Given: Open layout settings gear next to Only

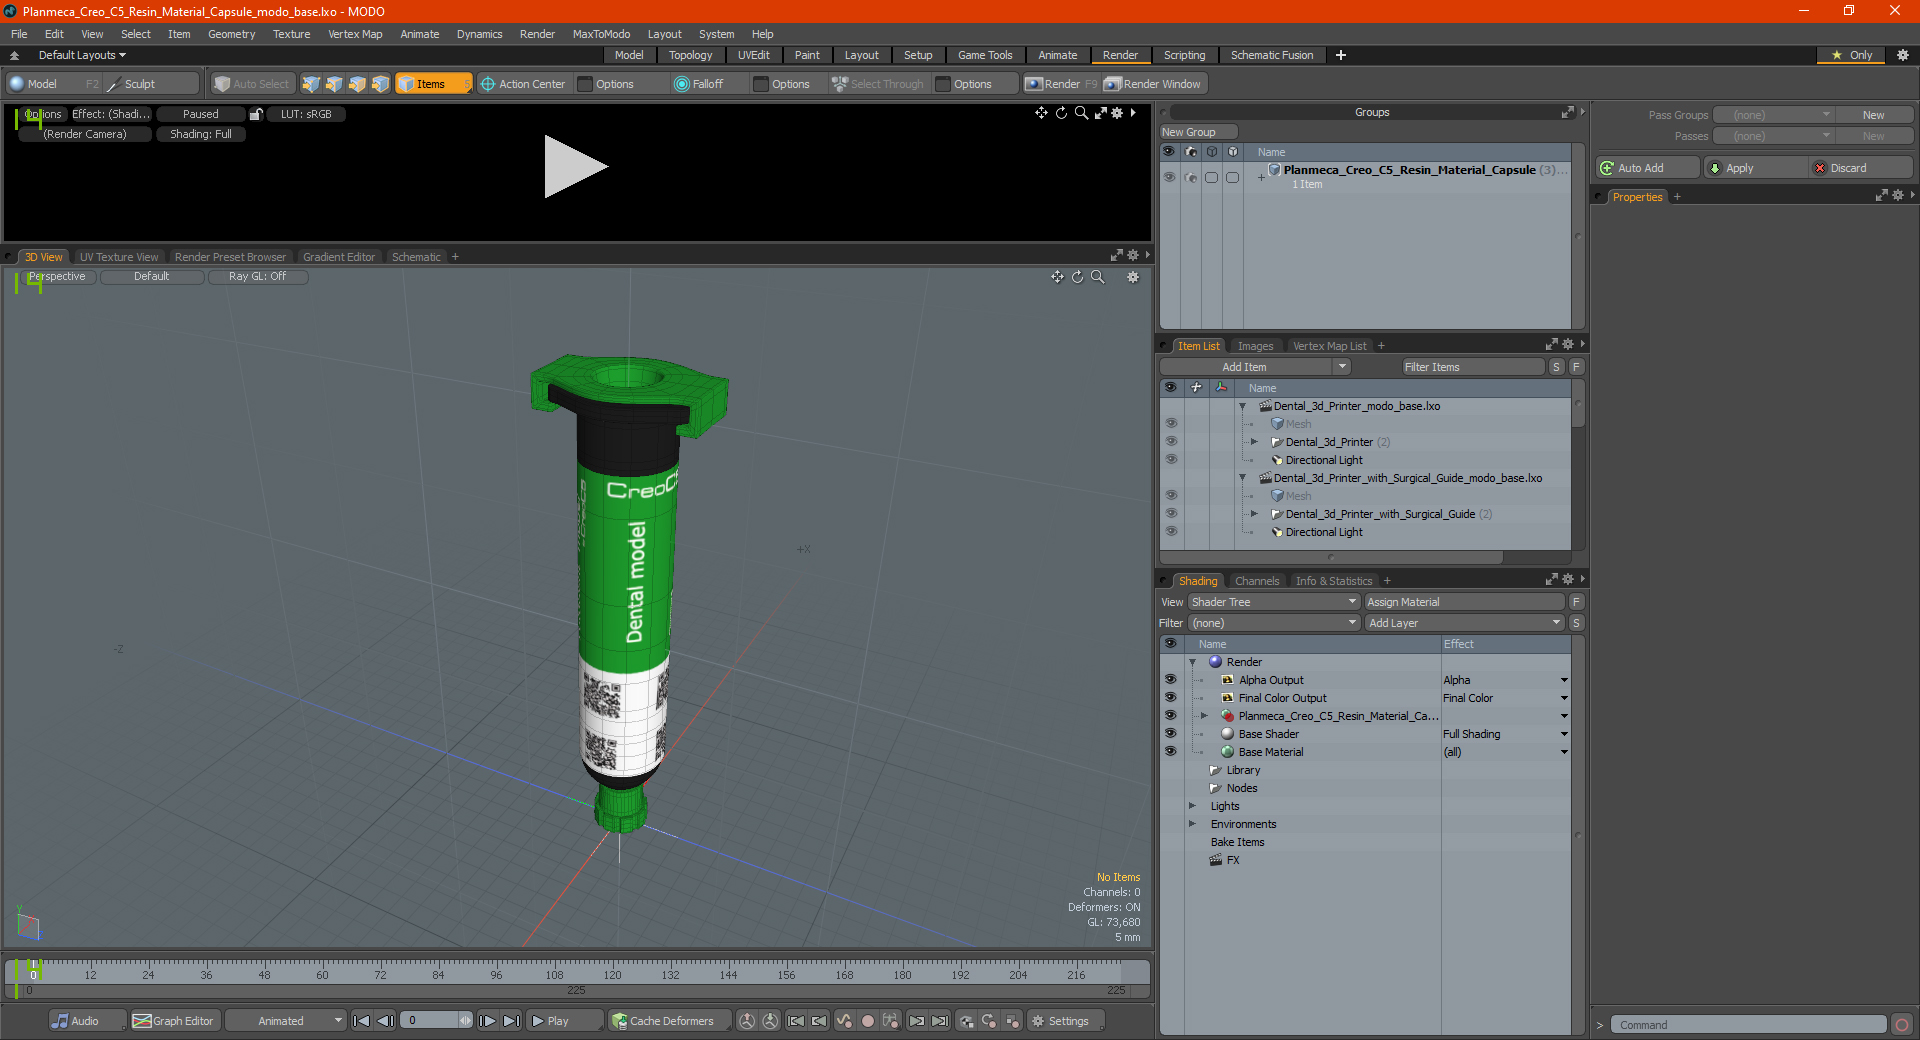Looking at the screenshot, I should pos(1903,55).
